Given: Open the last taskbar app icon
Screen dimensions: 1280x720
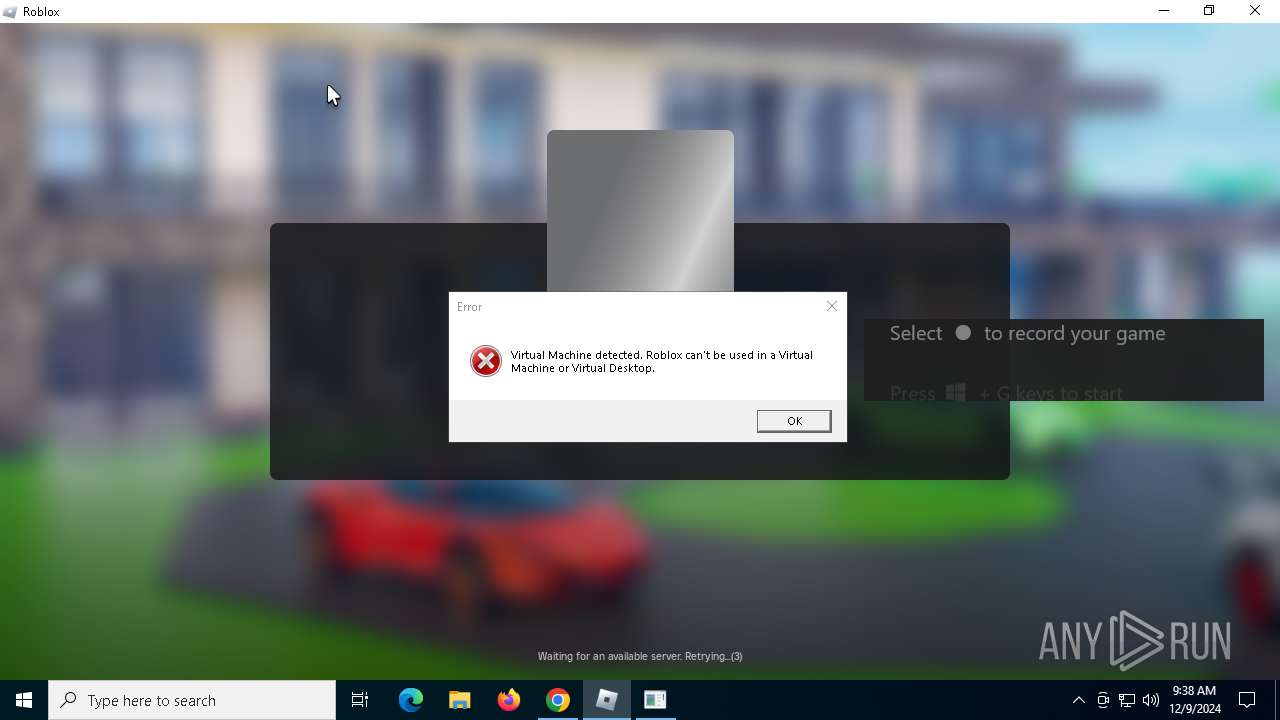Looking at the screenshot, I should (655, 700).
